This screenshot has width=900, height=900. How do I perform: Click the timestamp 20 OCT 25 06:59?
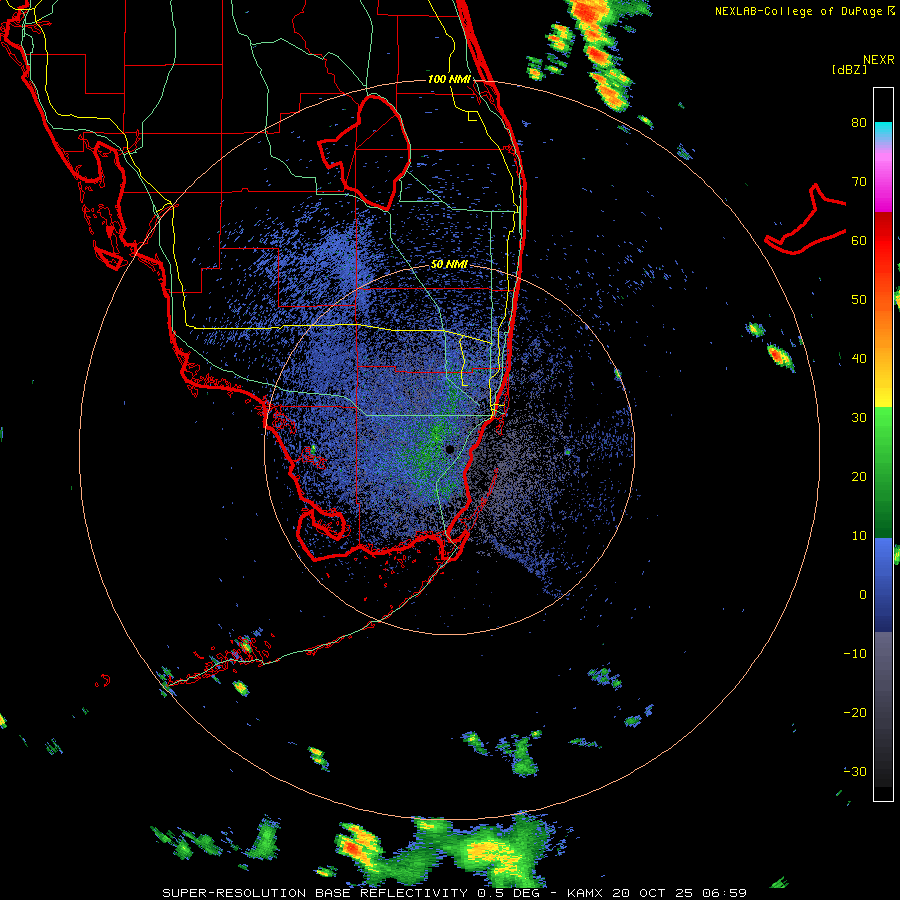(x=679, y=893)
